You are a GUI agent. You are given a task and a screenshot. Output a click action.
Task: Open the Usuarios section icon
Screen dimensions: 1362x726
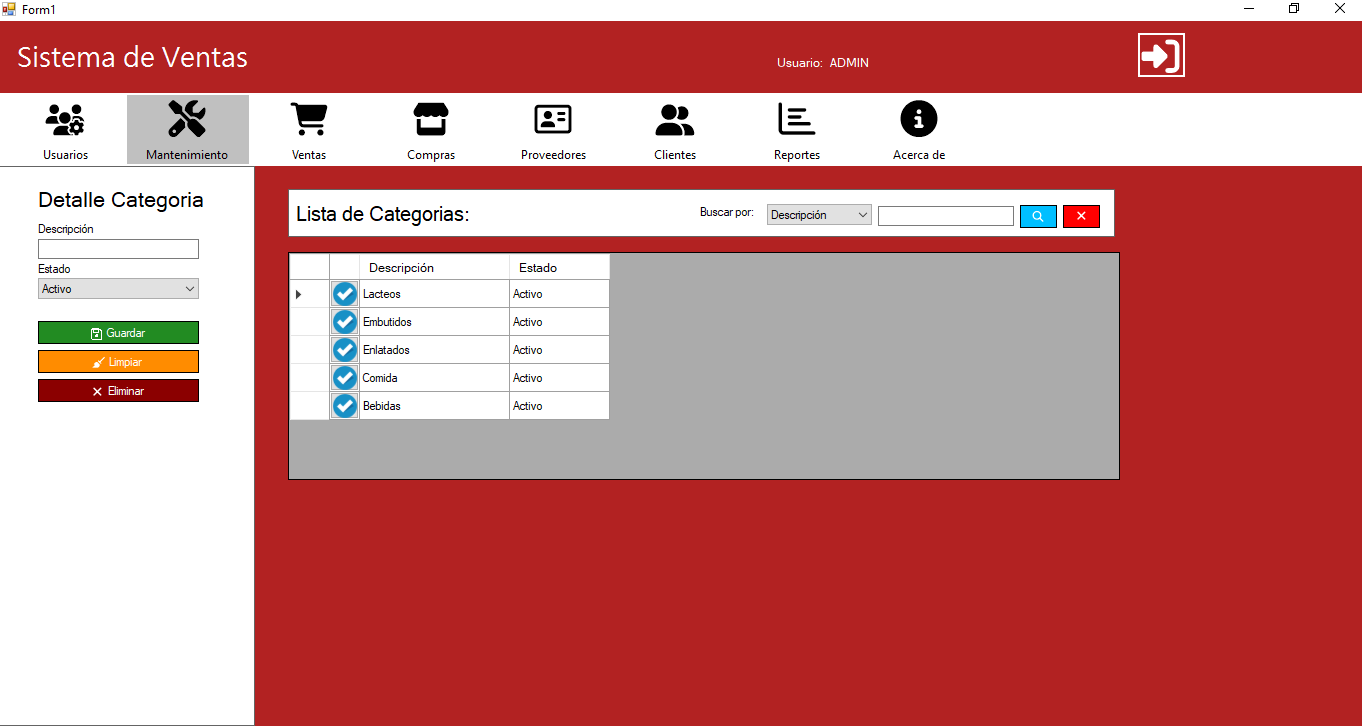[65, 120]
